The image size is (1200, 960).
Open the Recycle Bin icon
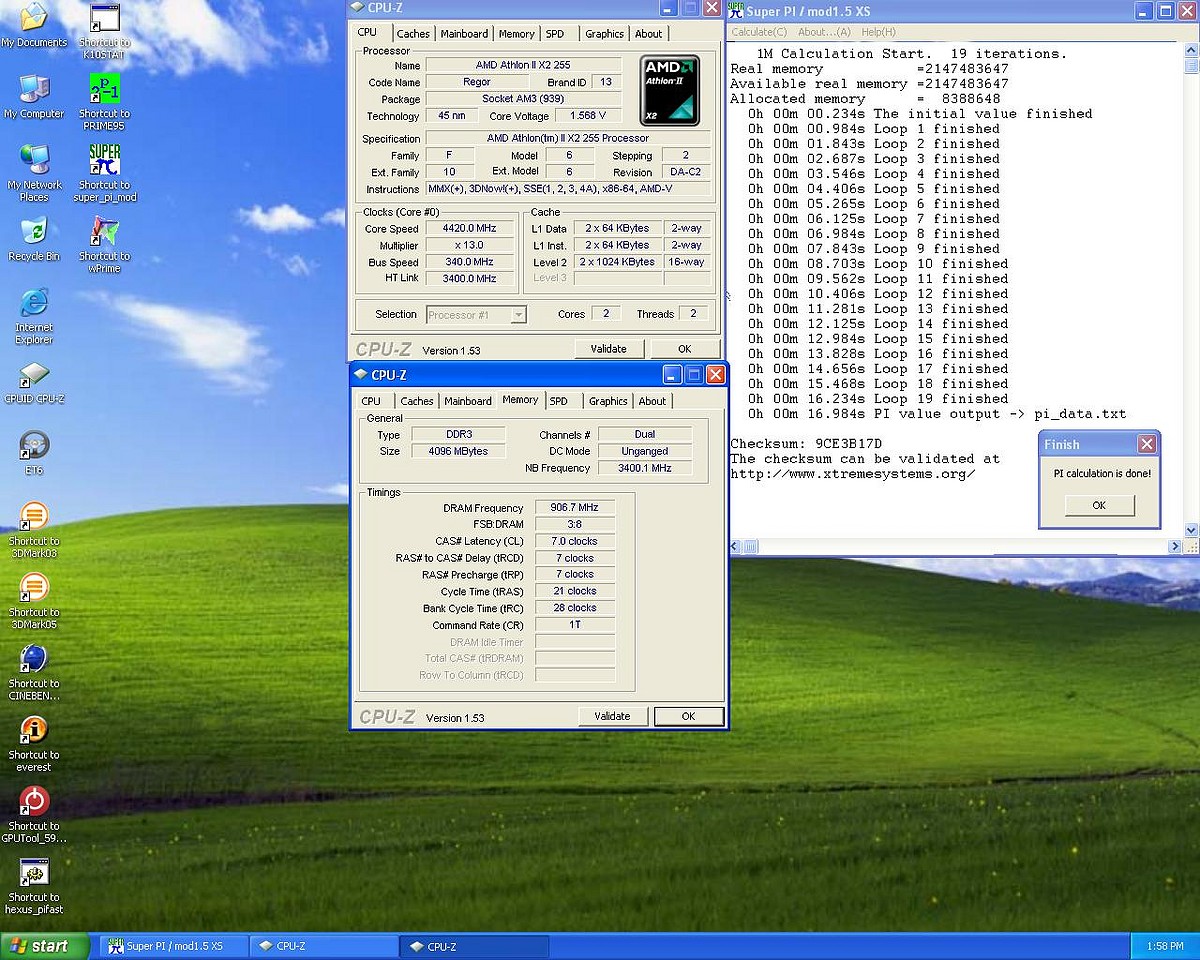[34, 231]
